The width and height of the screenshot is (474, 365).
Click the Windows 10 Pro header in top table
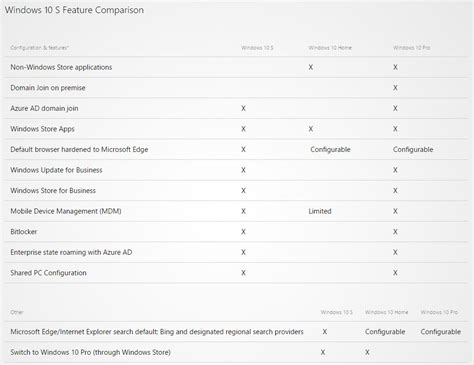(x=411, y=48)
